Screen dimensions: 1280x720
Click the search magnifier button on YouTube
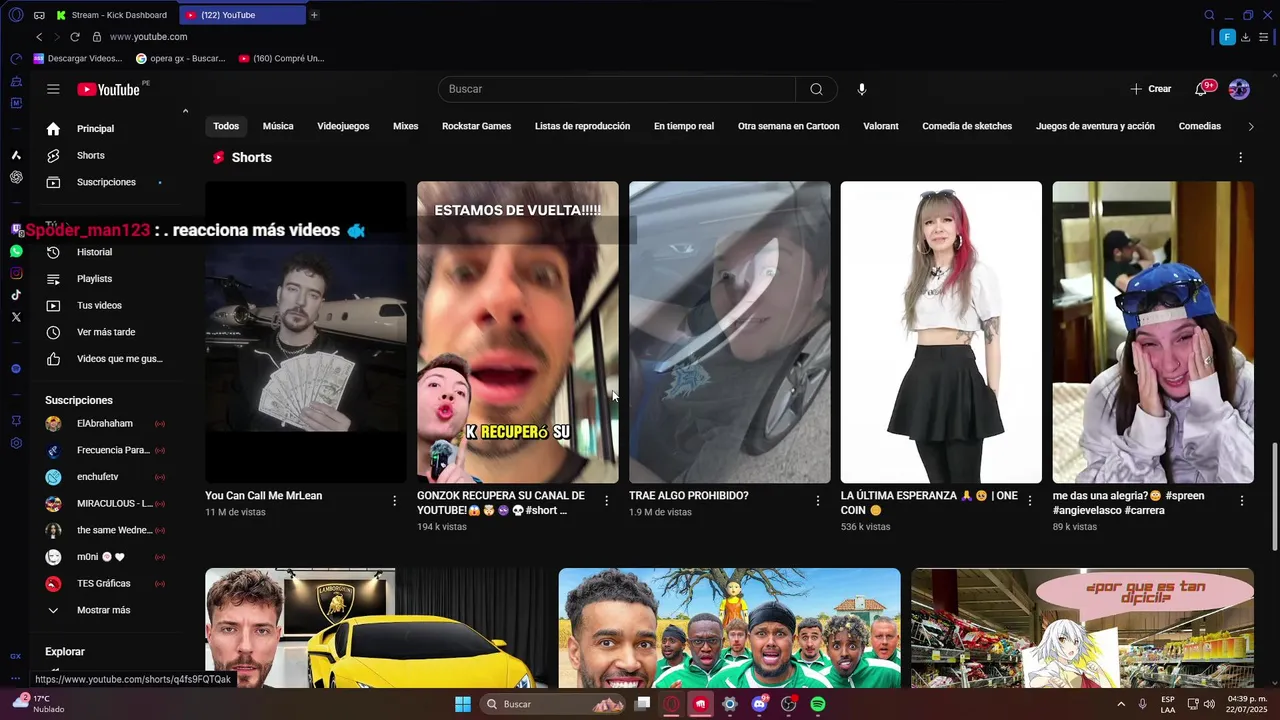click(x=816, y=89)
